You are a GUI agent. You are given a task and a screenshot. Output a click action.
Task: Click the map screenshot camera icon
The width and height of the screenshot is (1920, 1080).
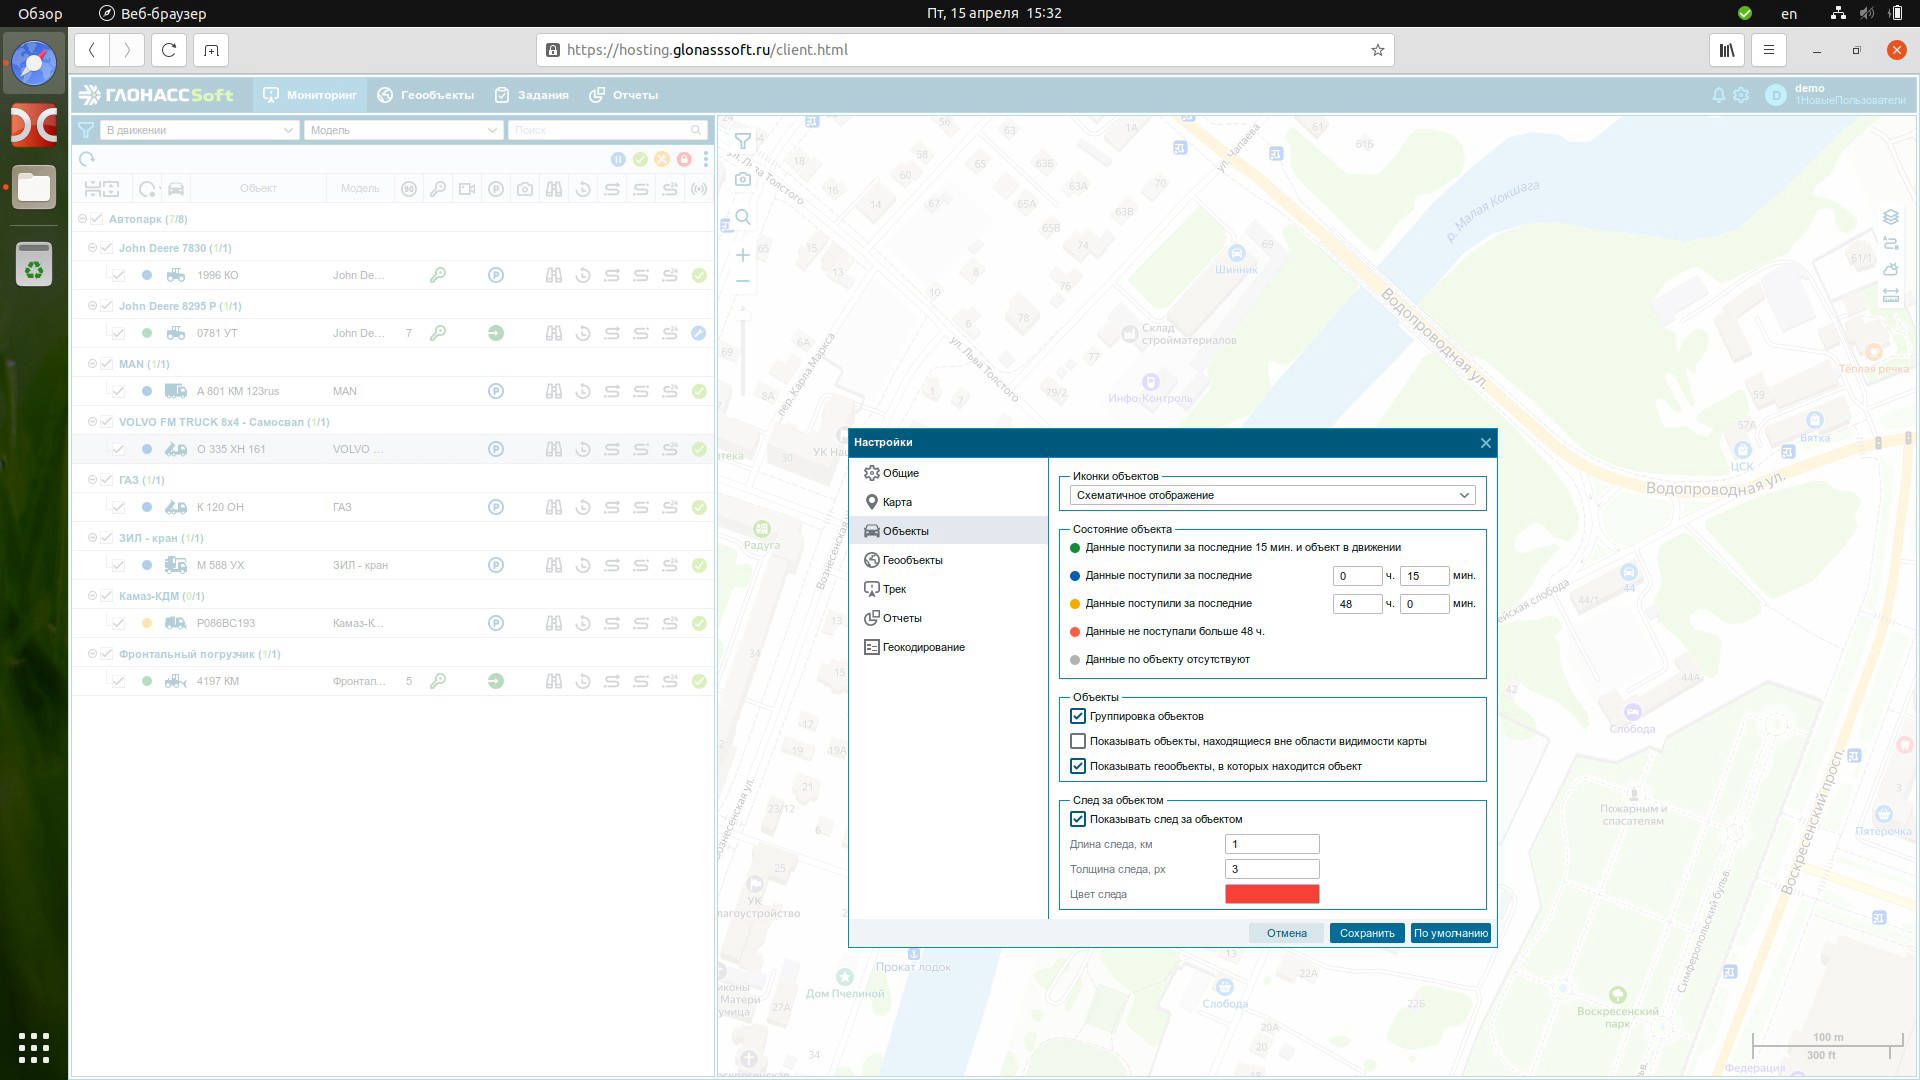[x=742, y=179]
